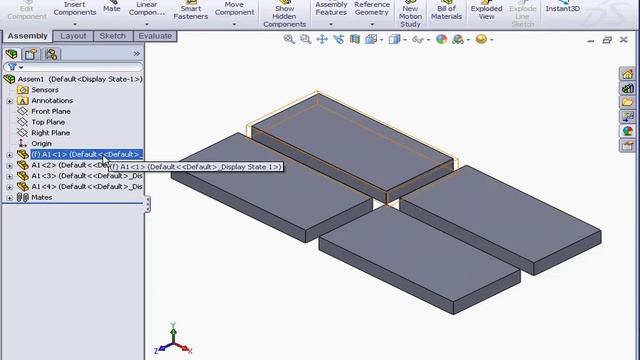
Task: Click the FeatureManager filter input field
Action: click(73, 67)
